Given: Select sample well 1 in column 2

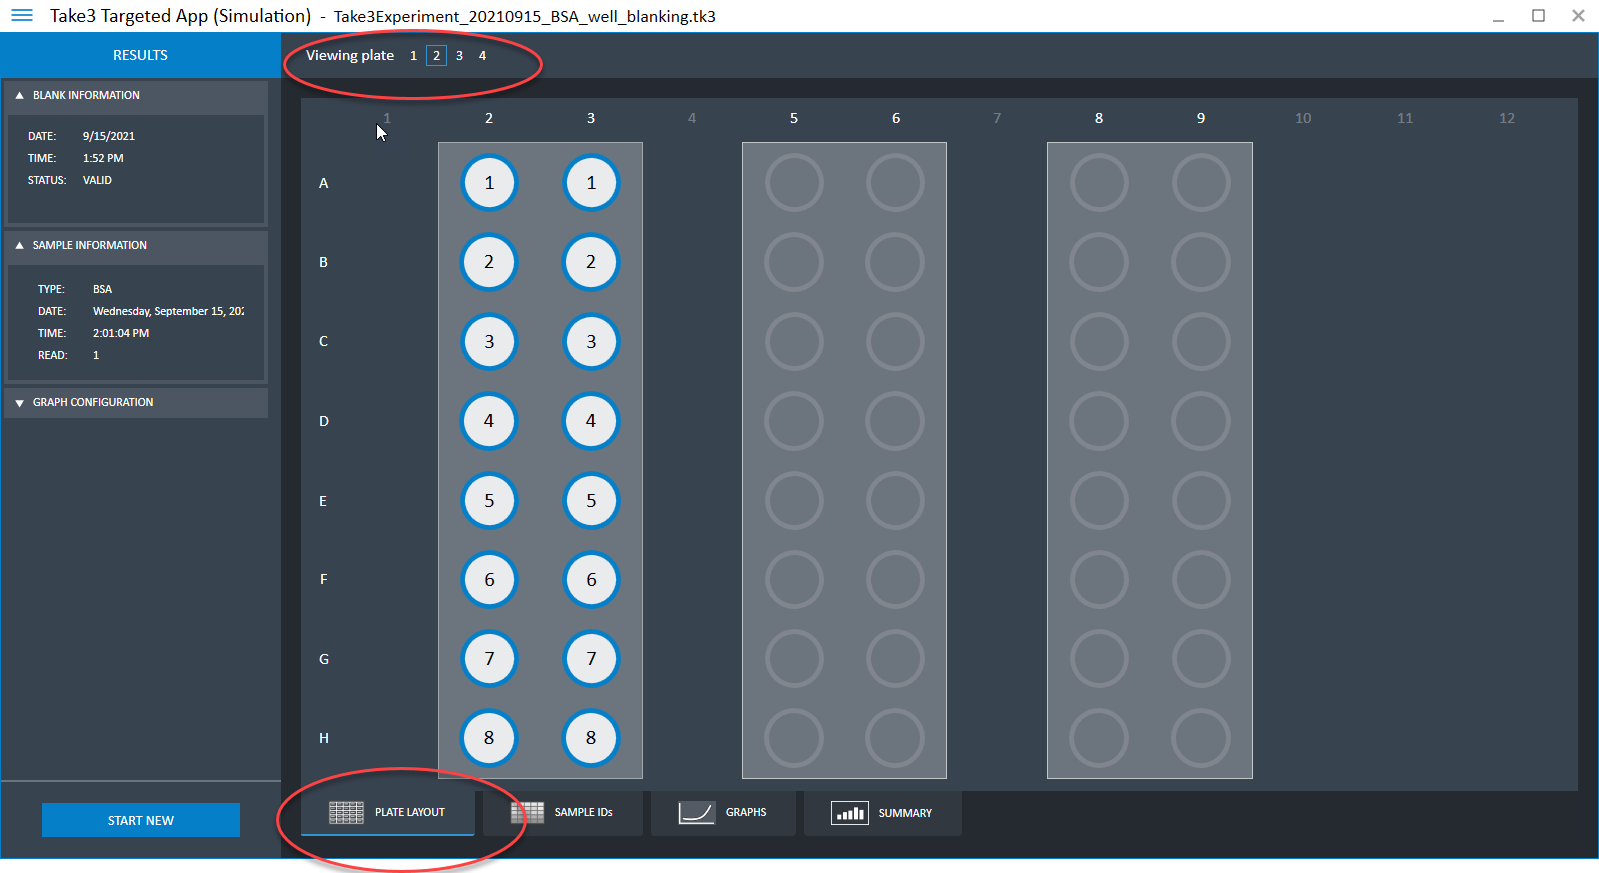Looking at the screenshot, I should (x=489, y=183).
